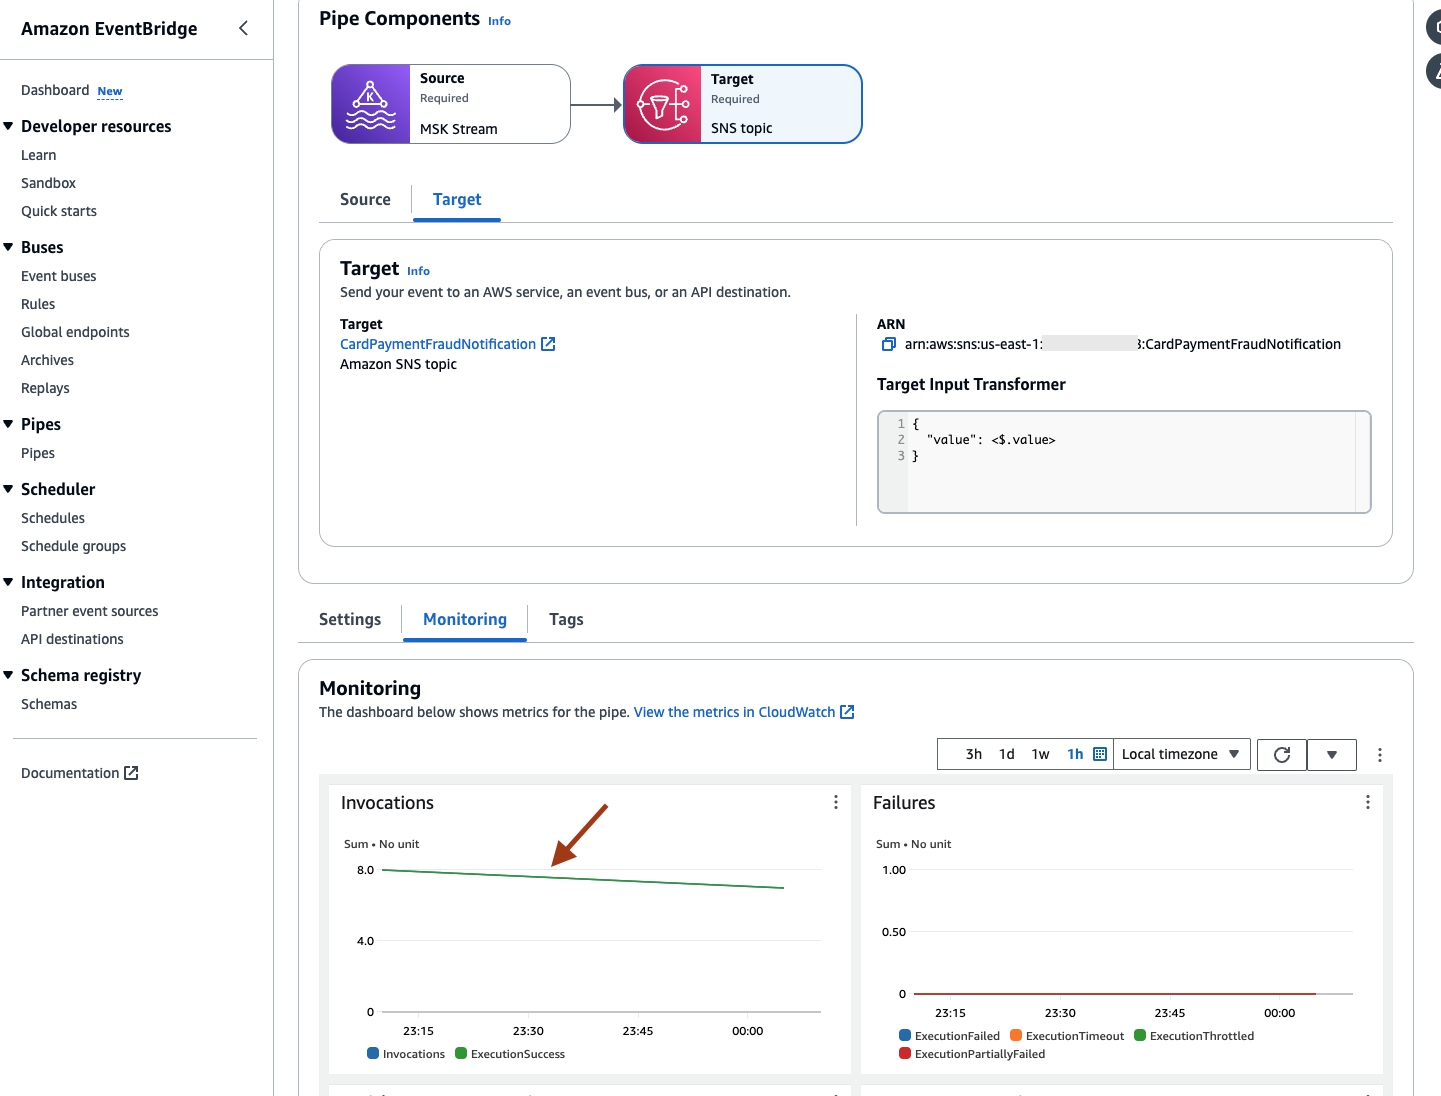Open dashboard options kebab menu
This screenshot has width=1441, height=1096.
(1380, 755)
